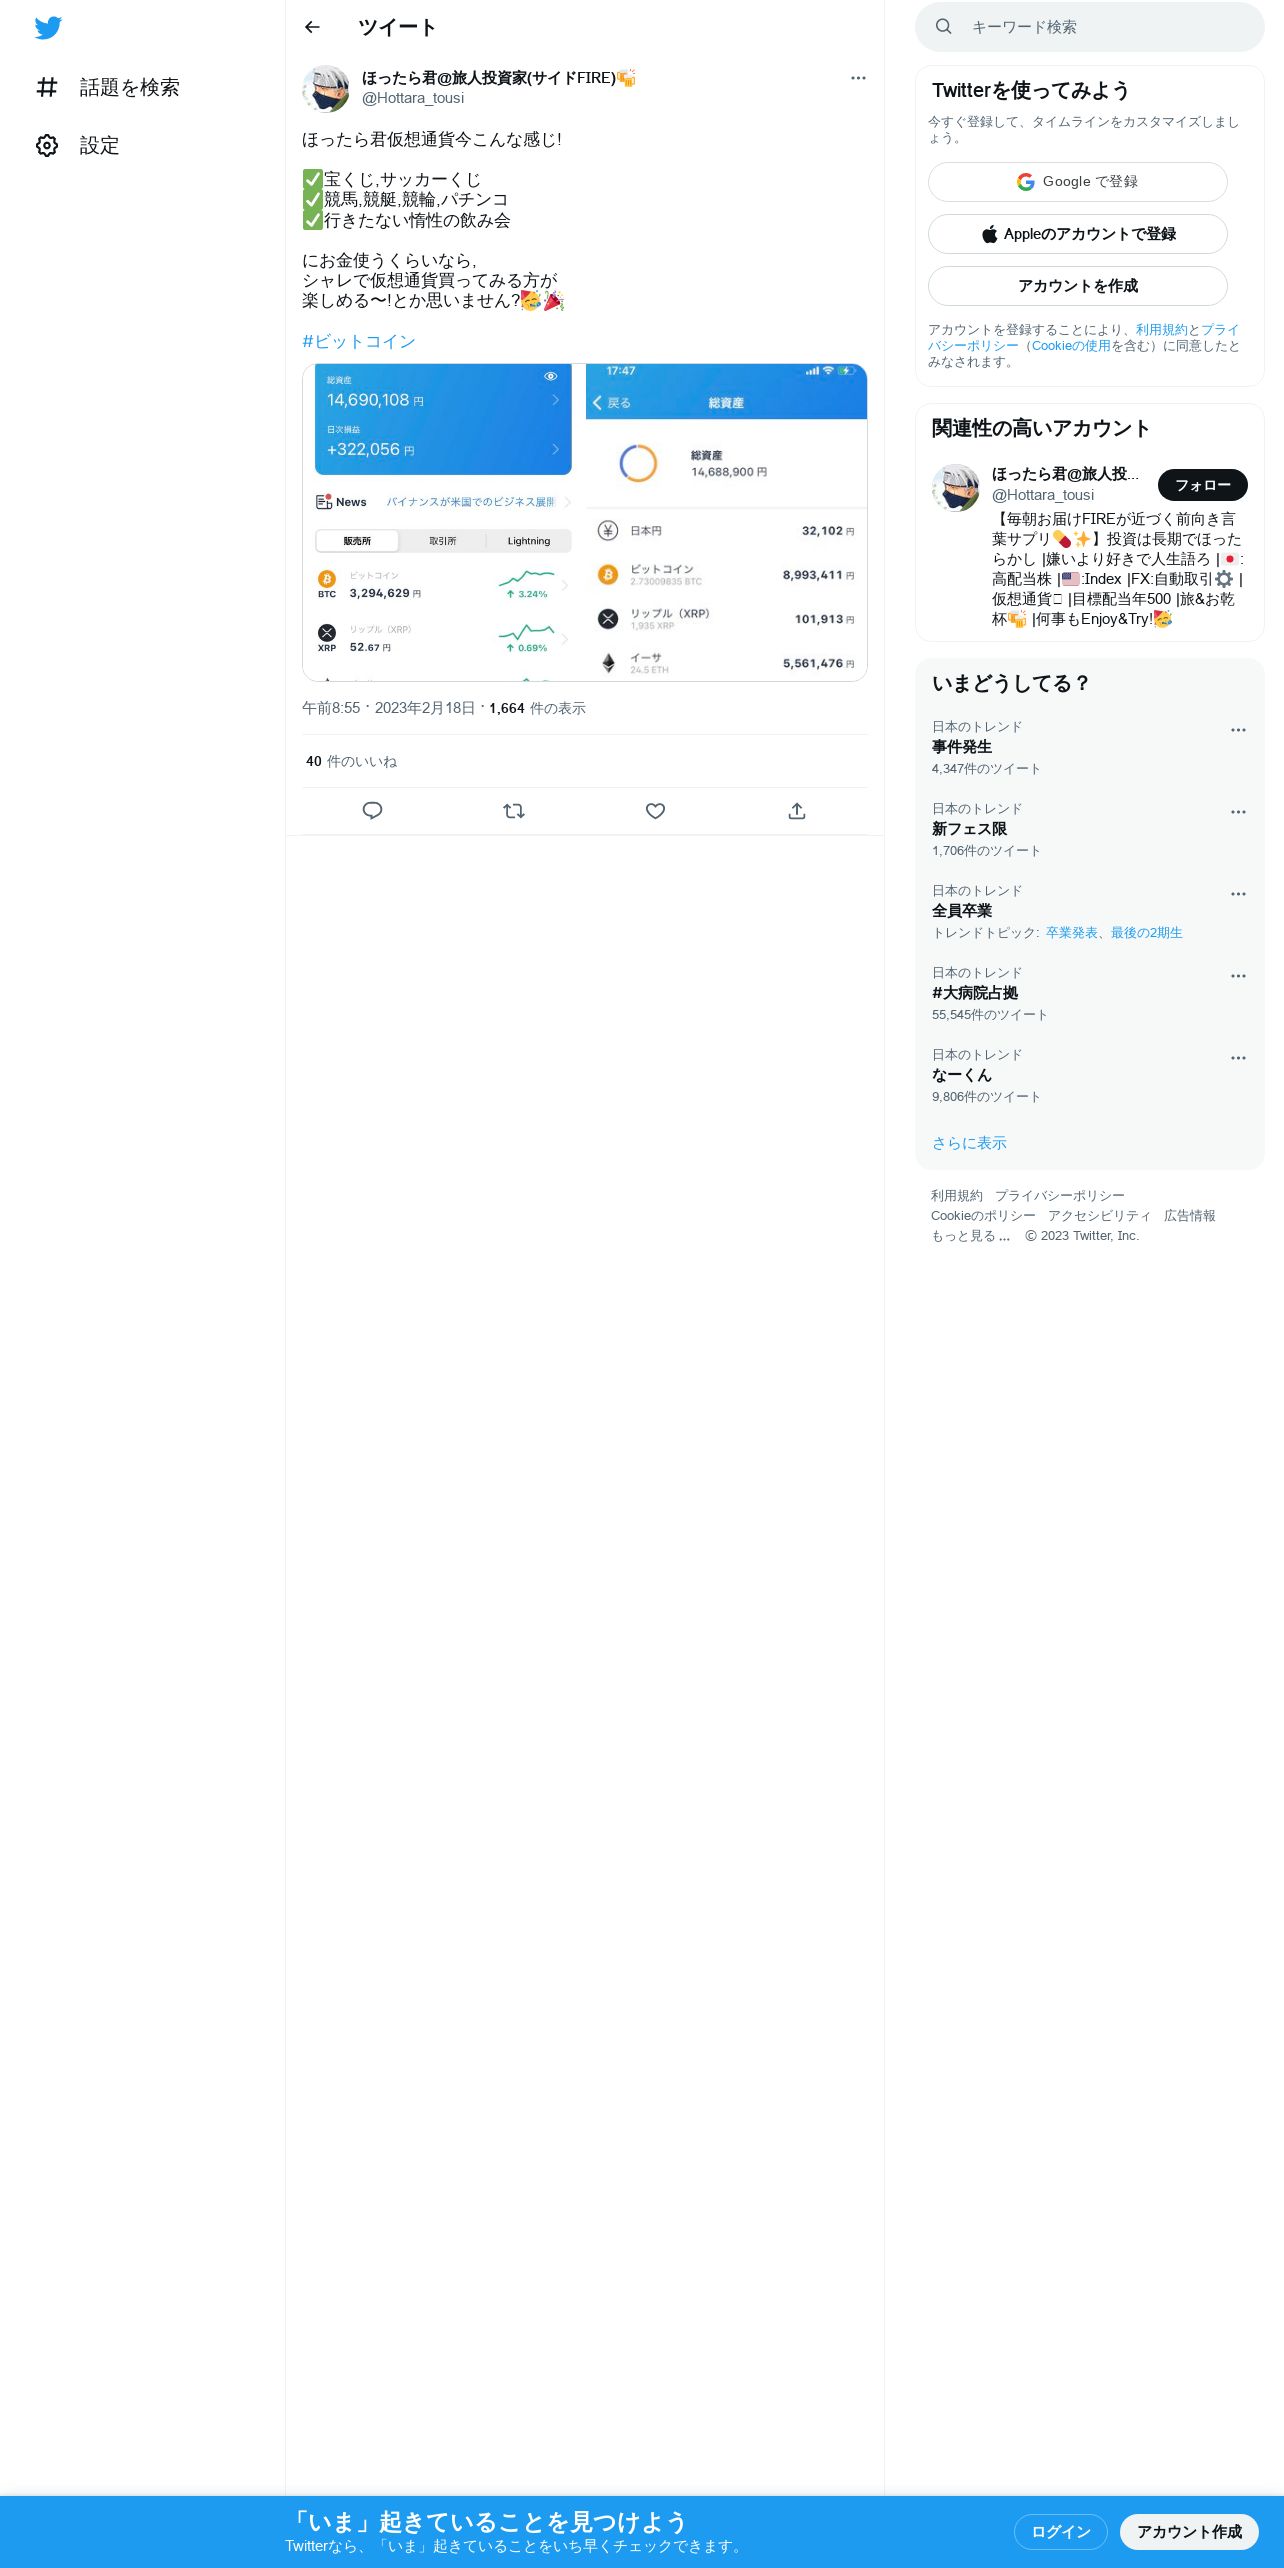Open options for 全員卒業 trend

pos(1238,894)
